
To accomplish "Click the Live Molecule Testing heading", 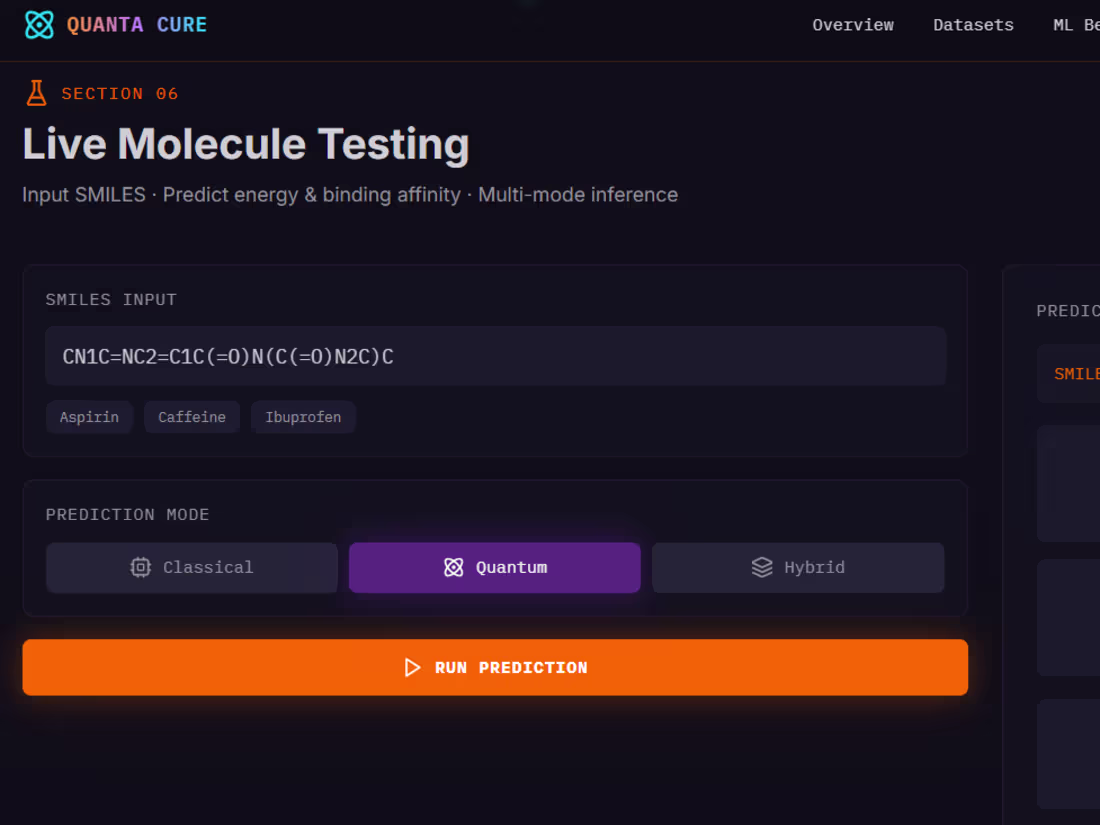I will pos(246,145).
